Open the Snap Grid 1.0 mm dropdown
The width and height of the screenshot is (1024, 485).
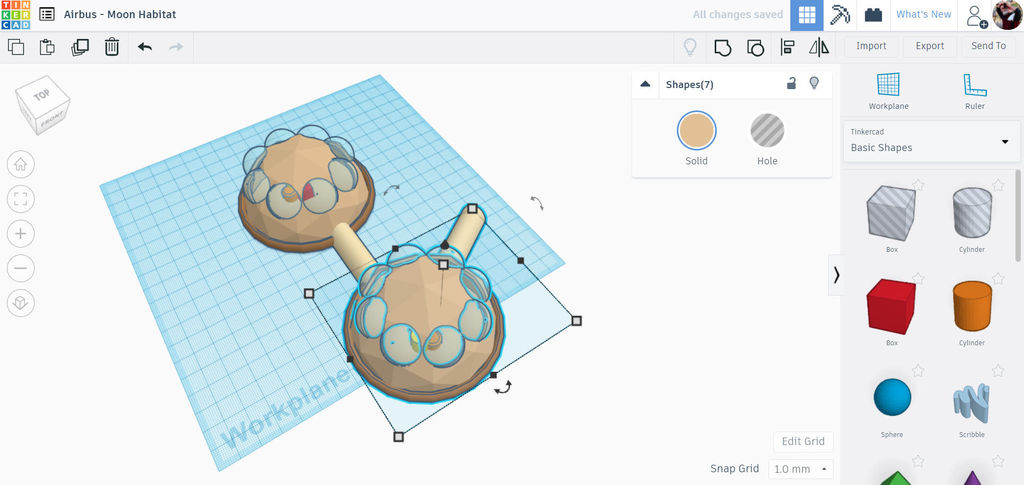point(801,469)
